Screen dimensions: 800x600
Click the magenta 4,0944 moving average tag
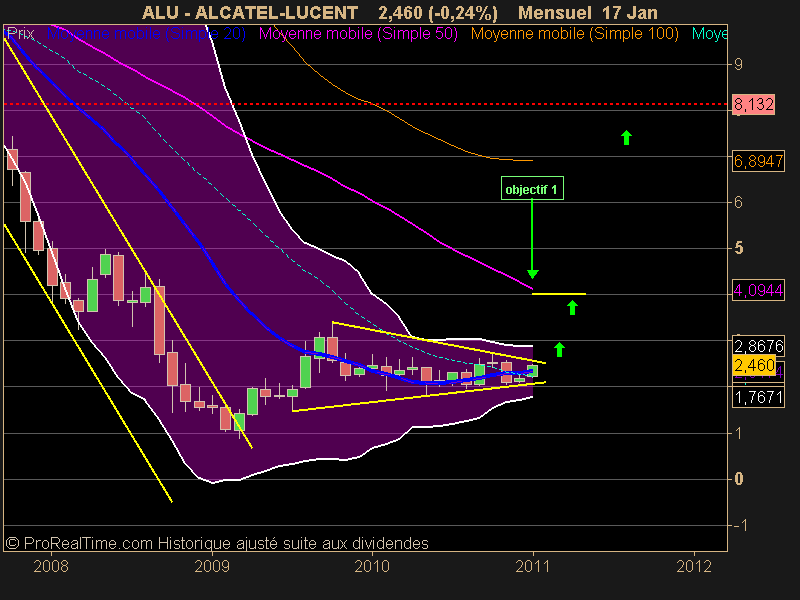[758, 290]
